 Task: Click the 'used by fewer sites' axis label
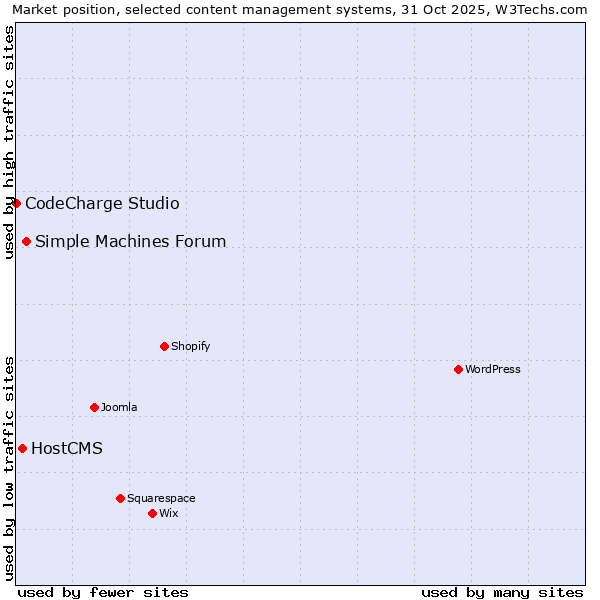click(103, 592)
